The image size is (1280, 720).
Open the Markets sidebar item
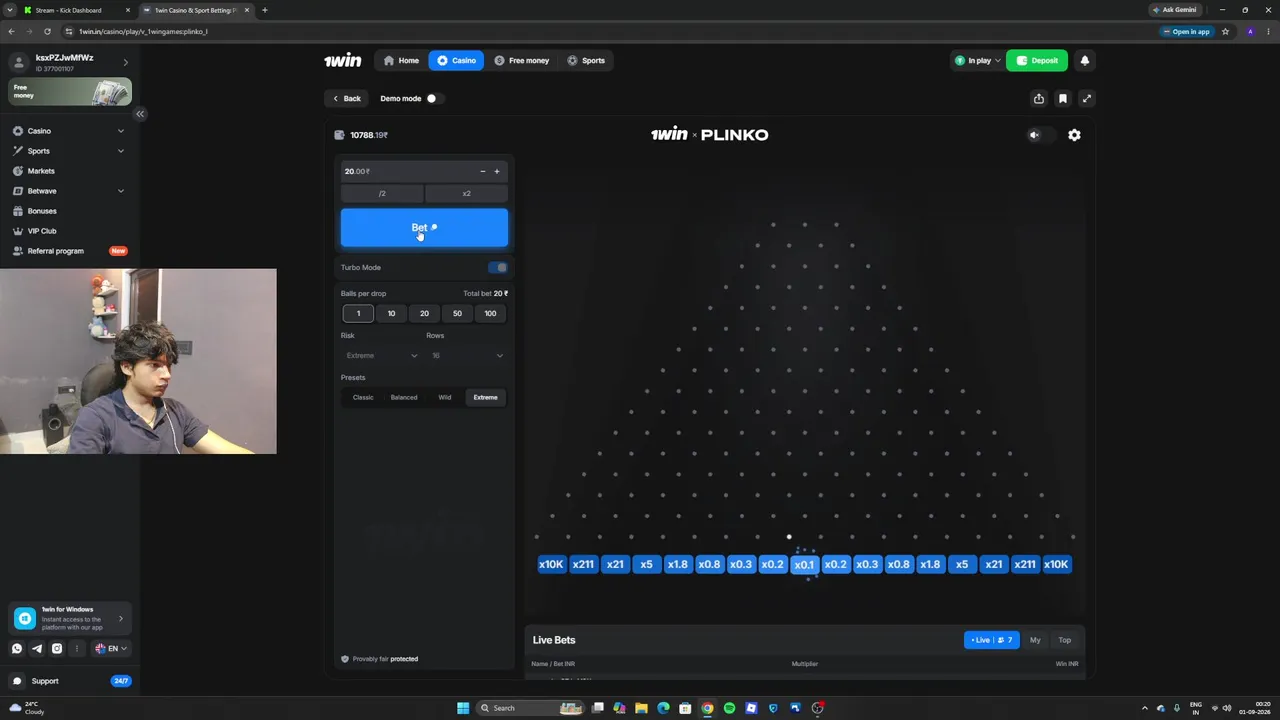[x=41, y=171]
